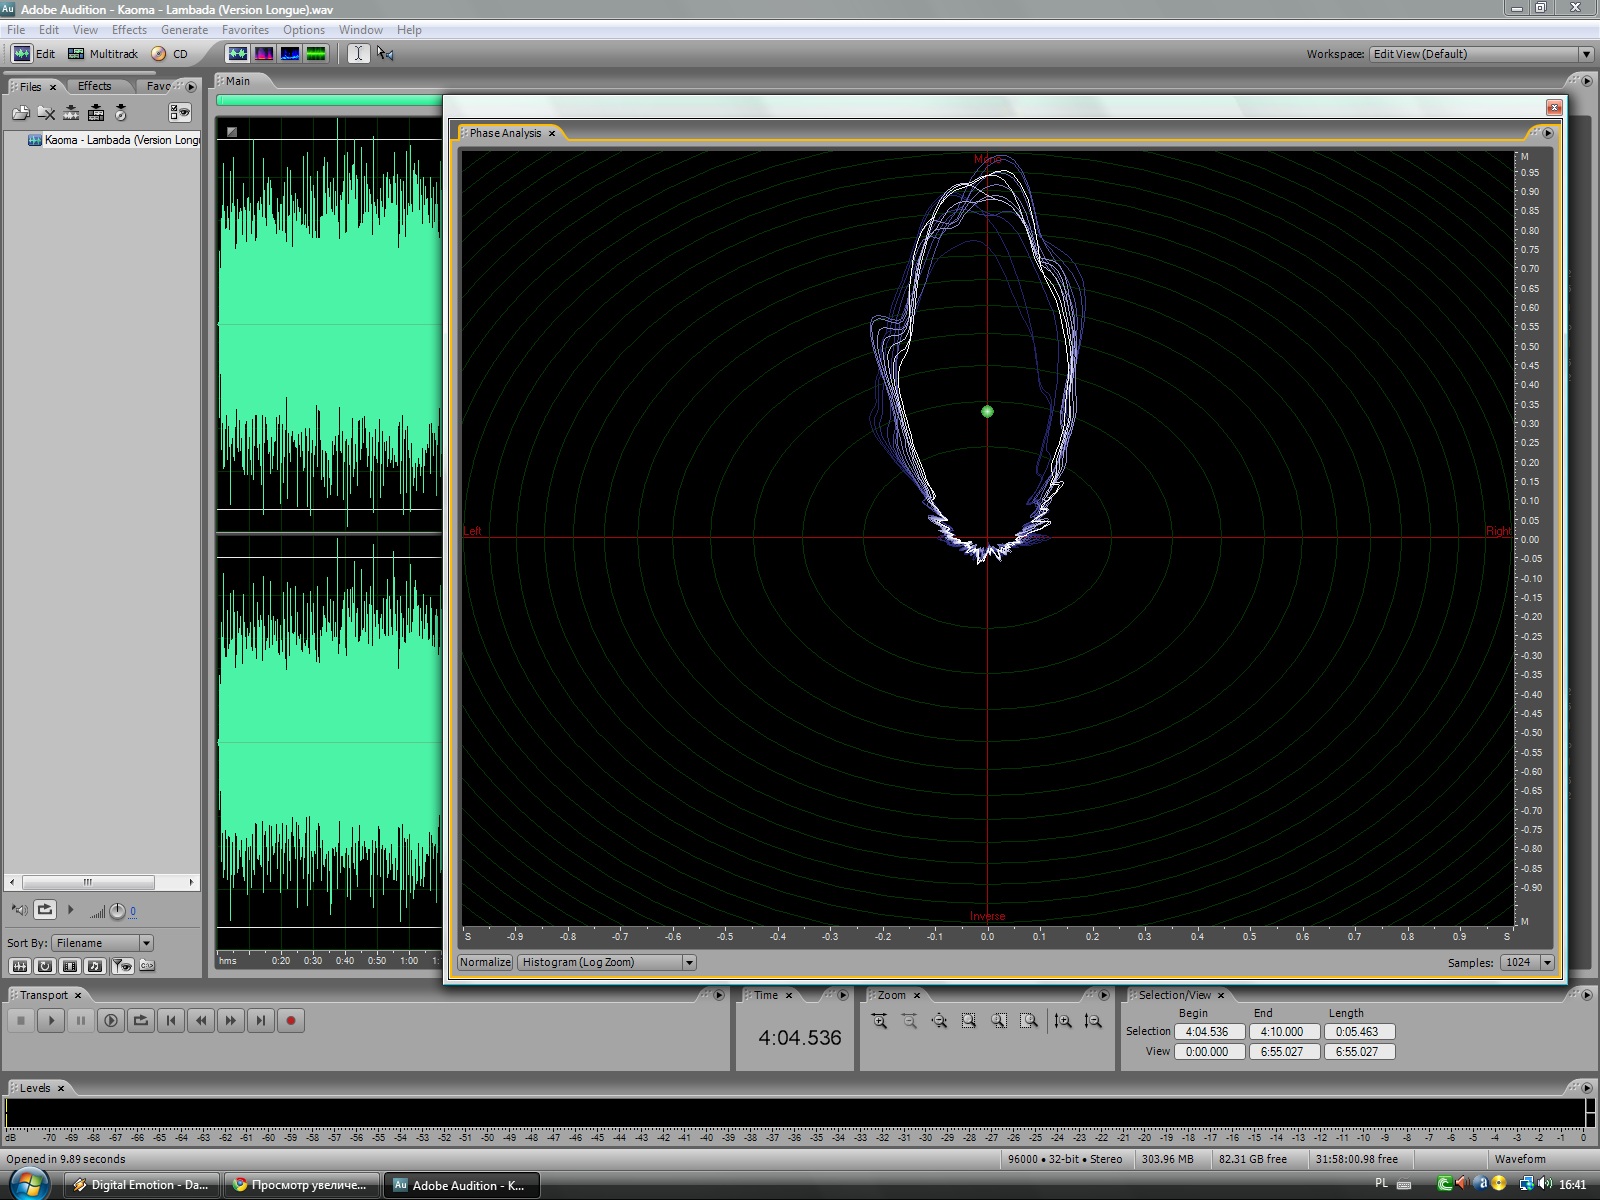Select Spectral Phase display icon
1600x1200 pixels.
coord(316,54)
